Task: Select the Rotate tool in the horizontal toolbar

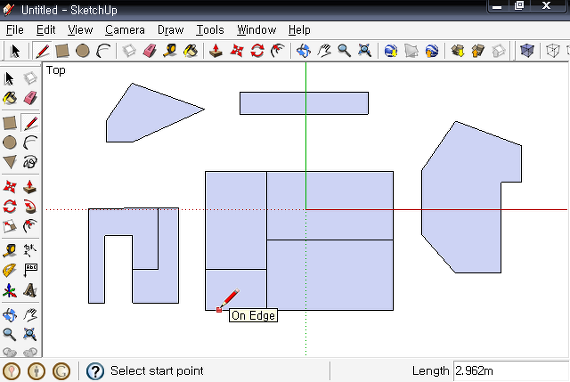Action: (x=257, y=51)
